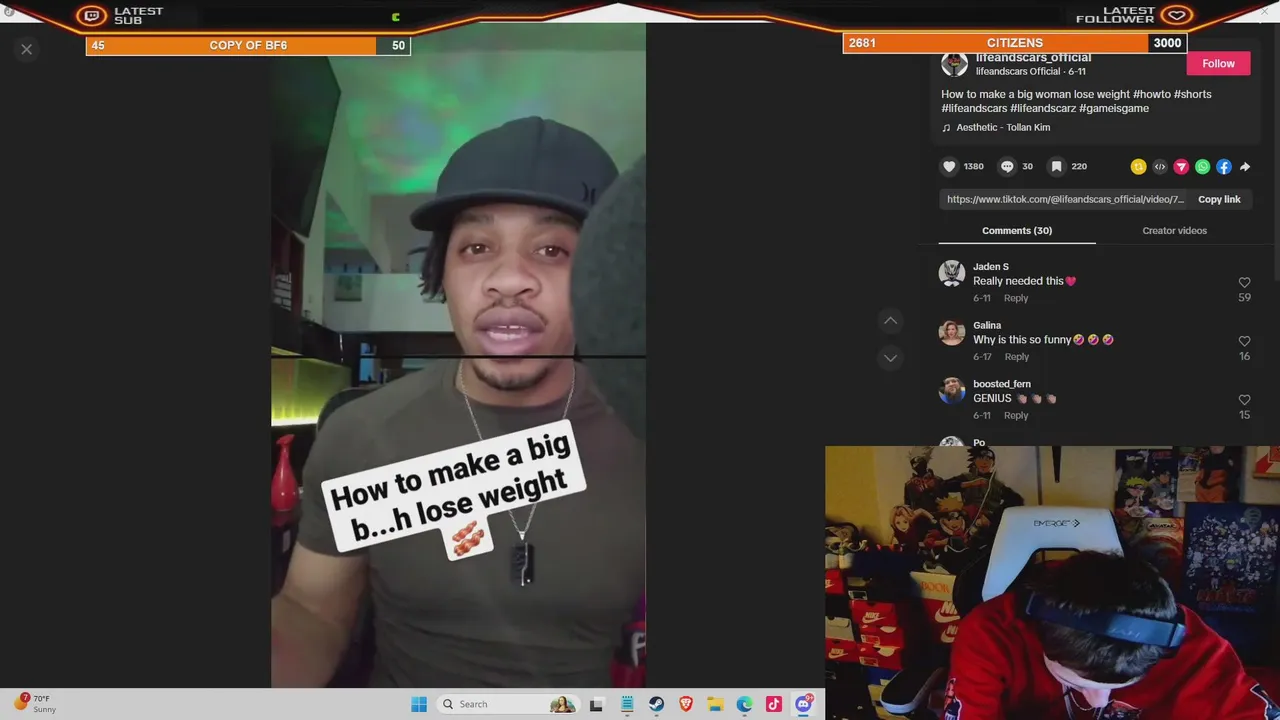Switch to Comments (30) tab

click(1017, 230)
